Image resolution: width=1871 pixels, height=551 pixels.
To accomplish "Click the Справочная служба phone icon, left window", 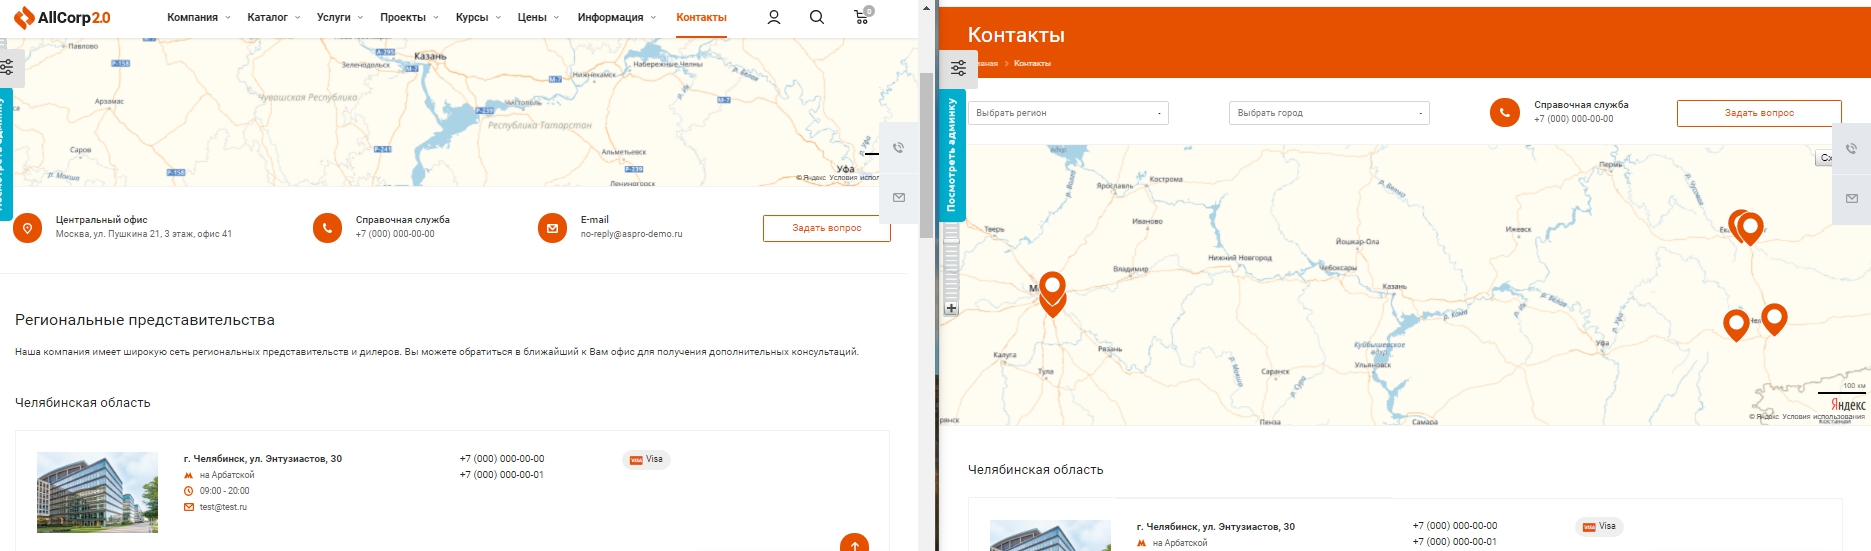I will coord(327,228).
